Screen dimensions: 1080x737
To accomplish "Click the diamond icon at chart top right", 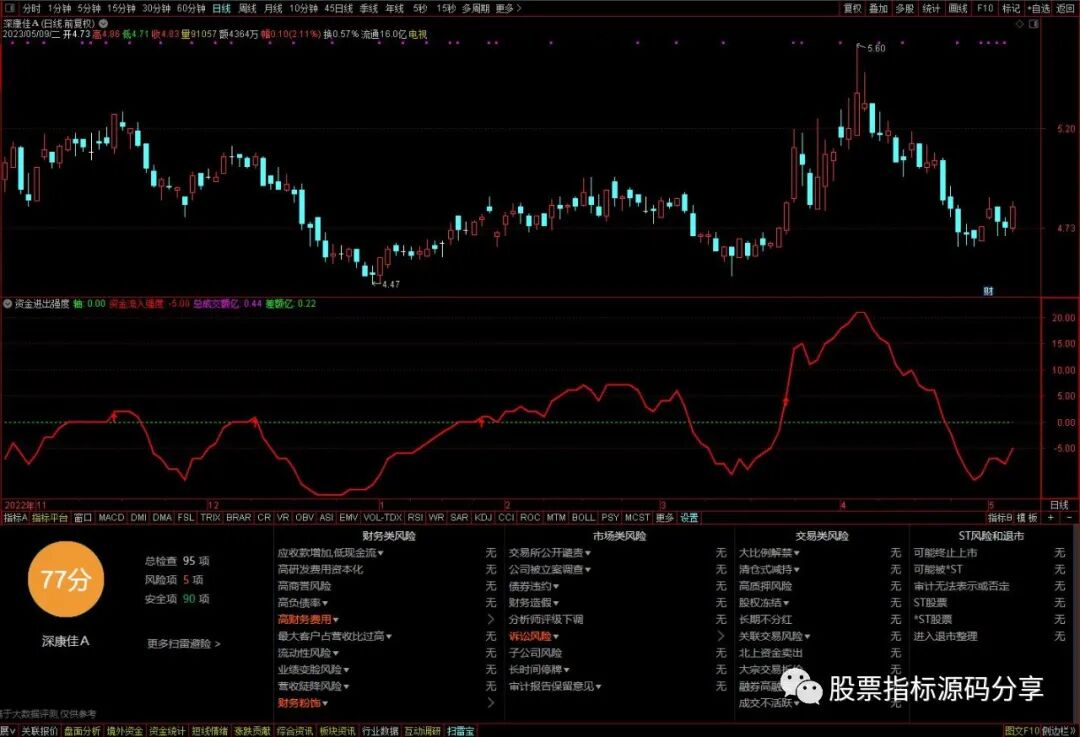I will point(1020,24).
